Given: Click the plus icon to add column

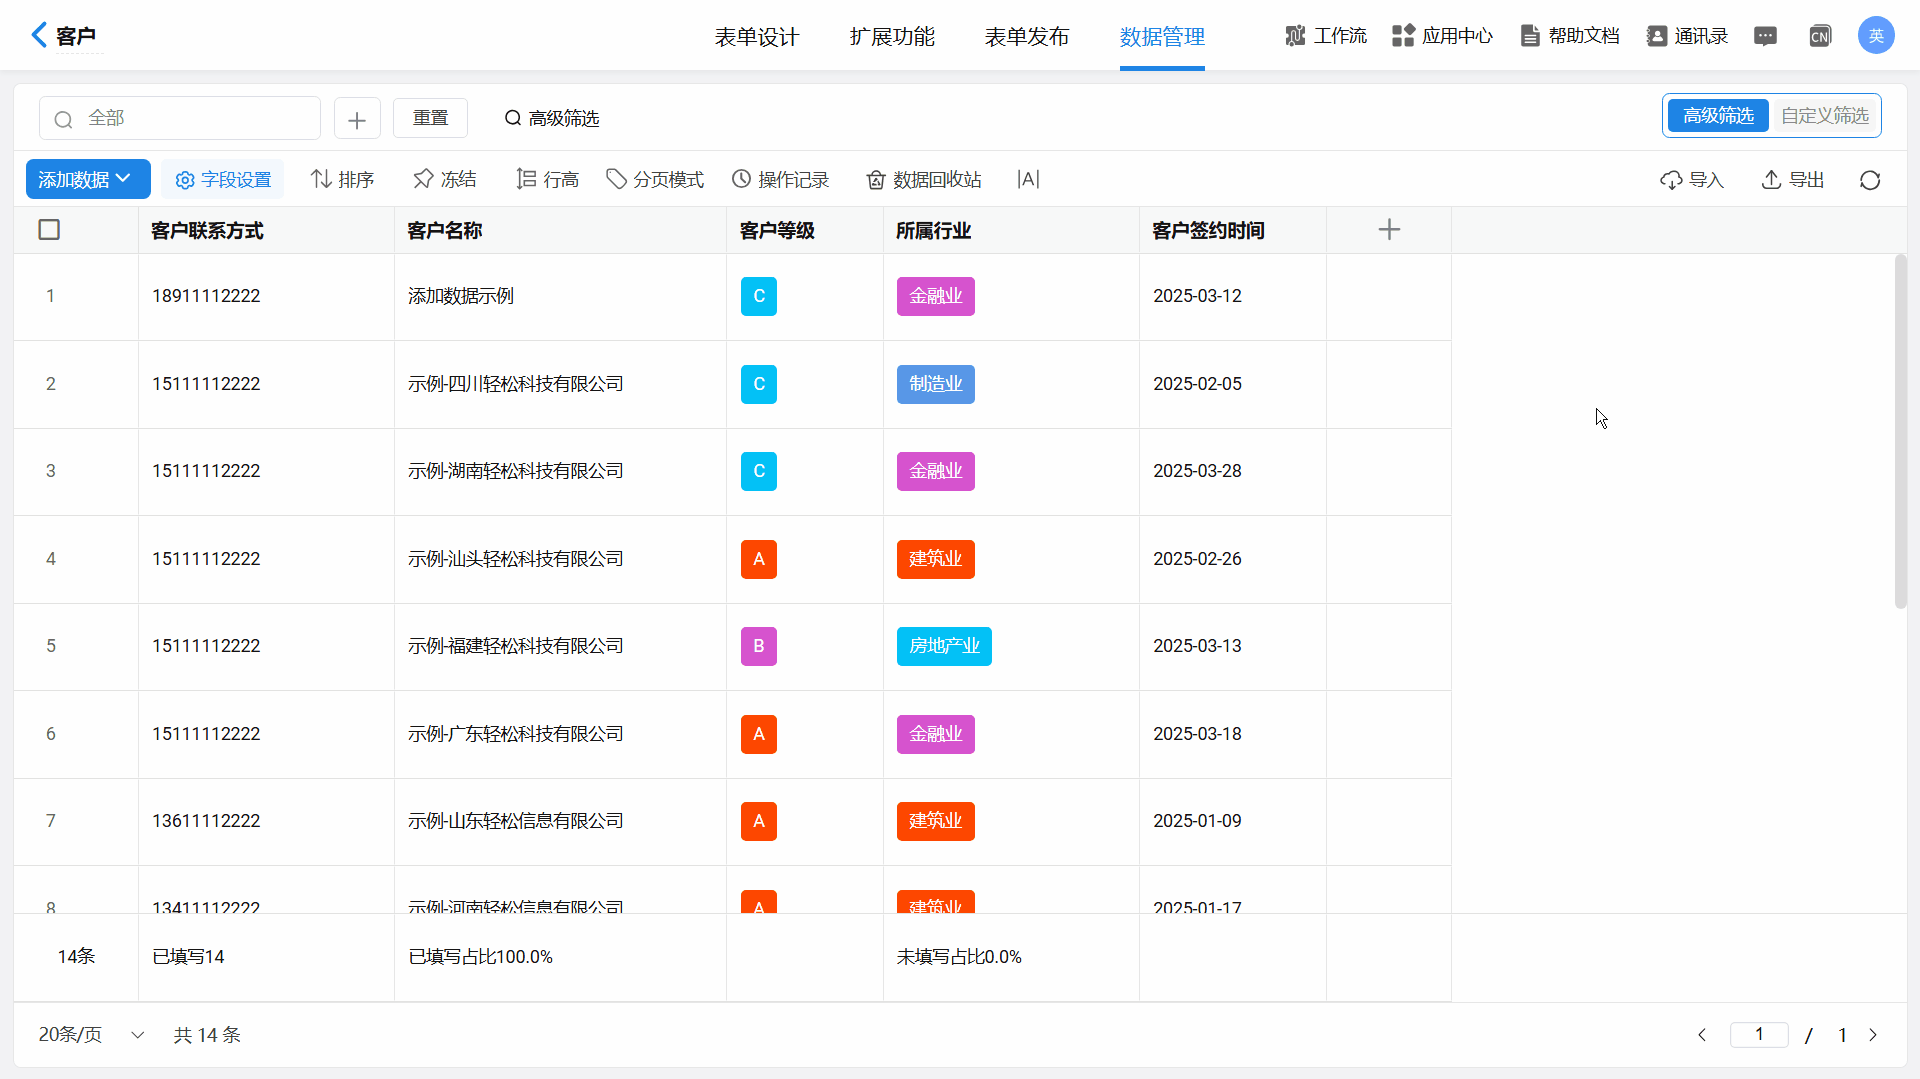Looking at the screenshot, I should point(1388,230).
